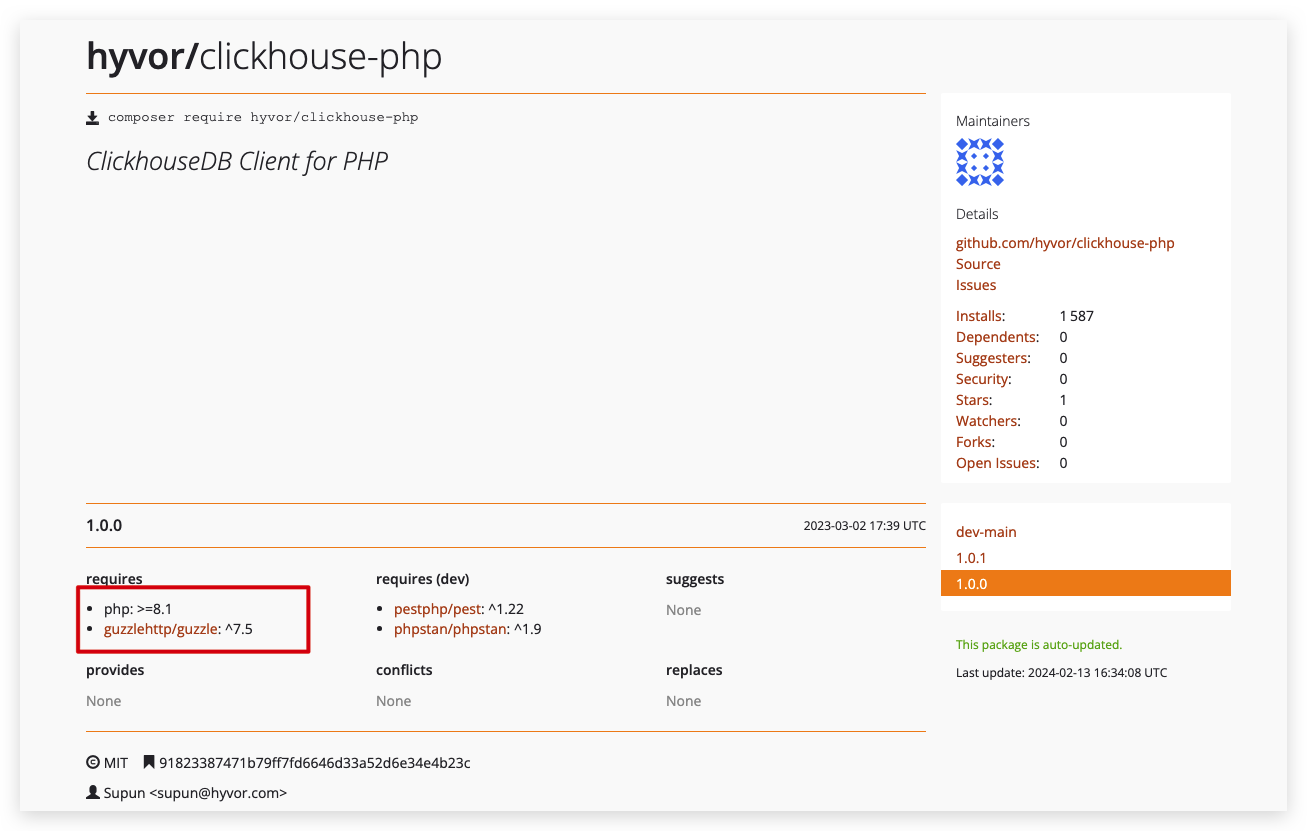Click 'This package is auto-updated.' text
This screenshot has width=1307, height=831.
(1039, 645)
